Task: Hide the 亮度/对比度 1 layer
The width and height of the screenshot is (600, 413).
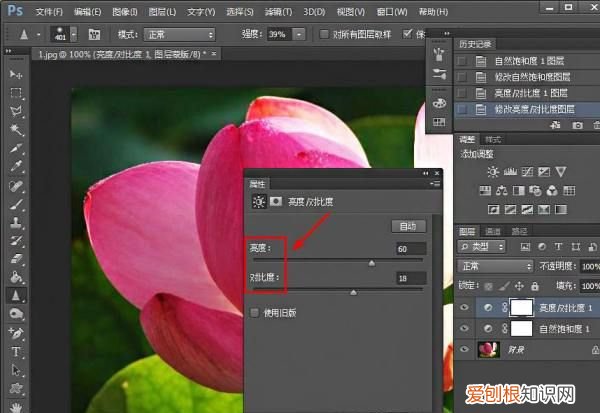Action: pyautogui.click(x=464, y=307)
